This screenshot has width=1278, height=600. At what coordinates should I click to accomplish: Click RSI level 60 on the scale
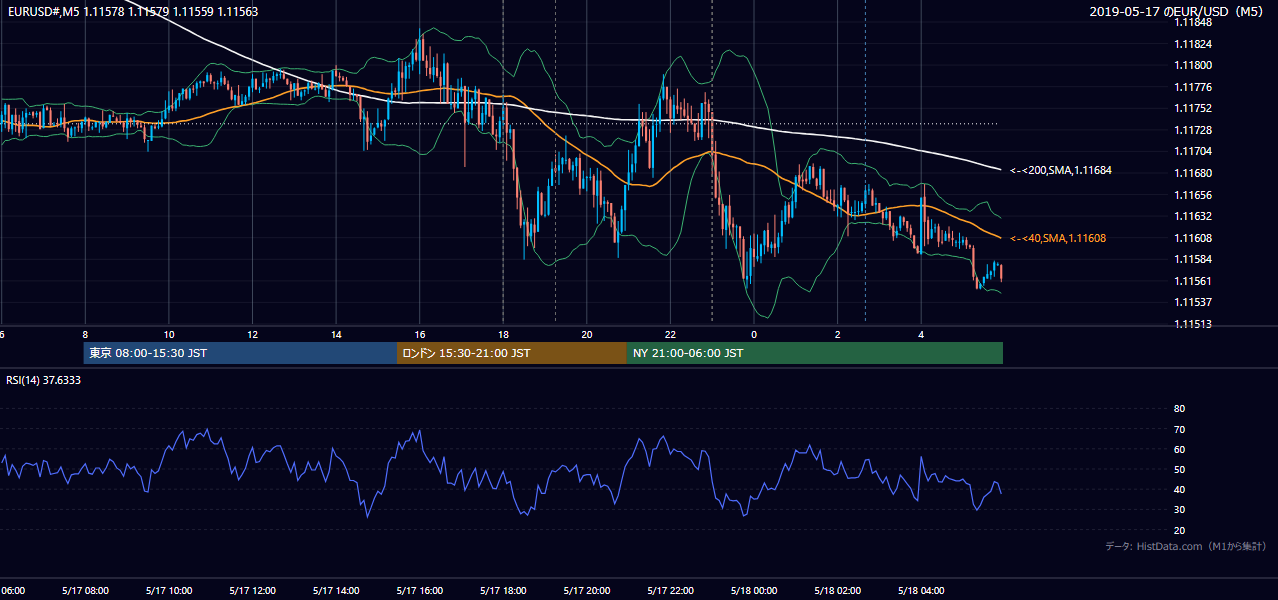pos(1179,449)
